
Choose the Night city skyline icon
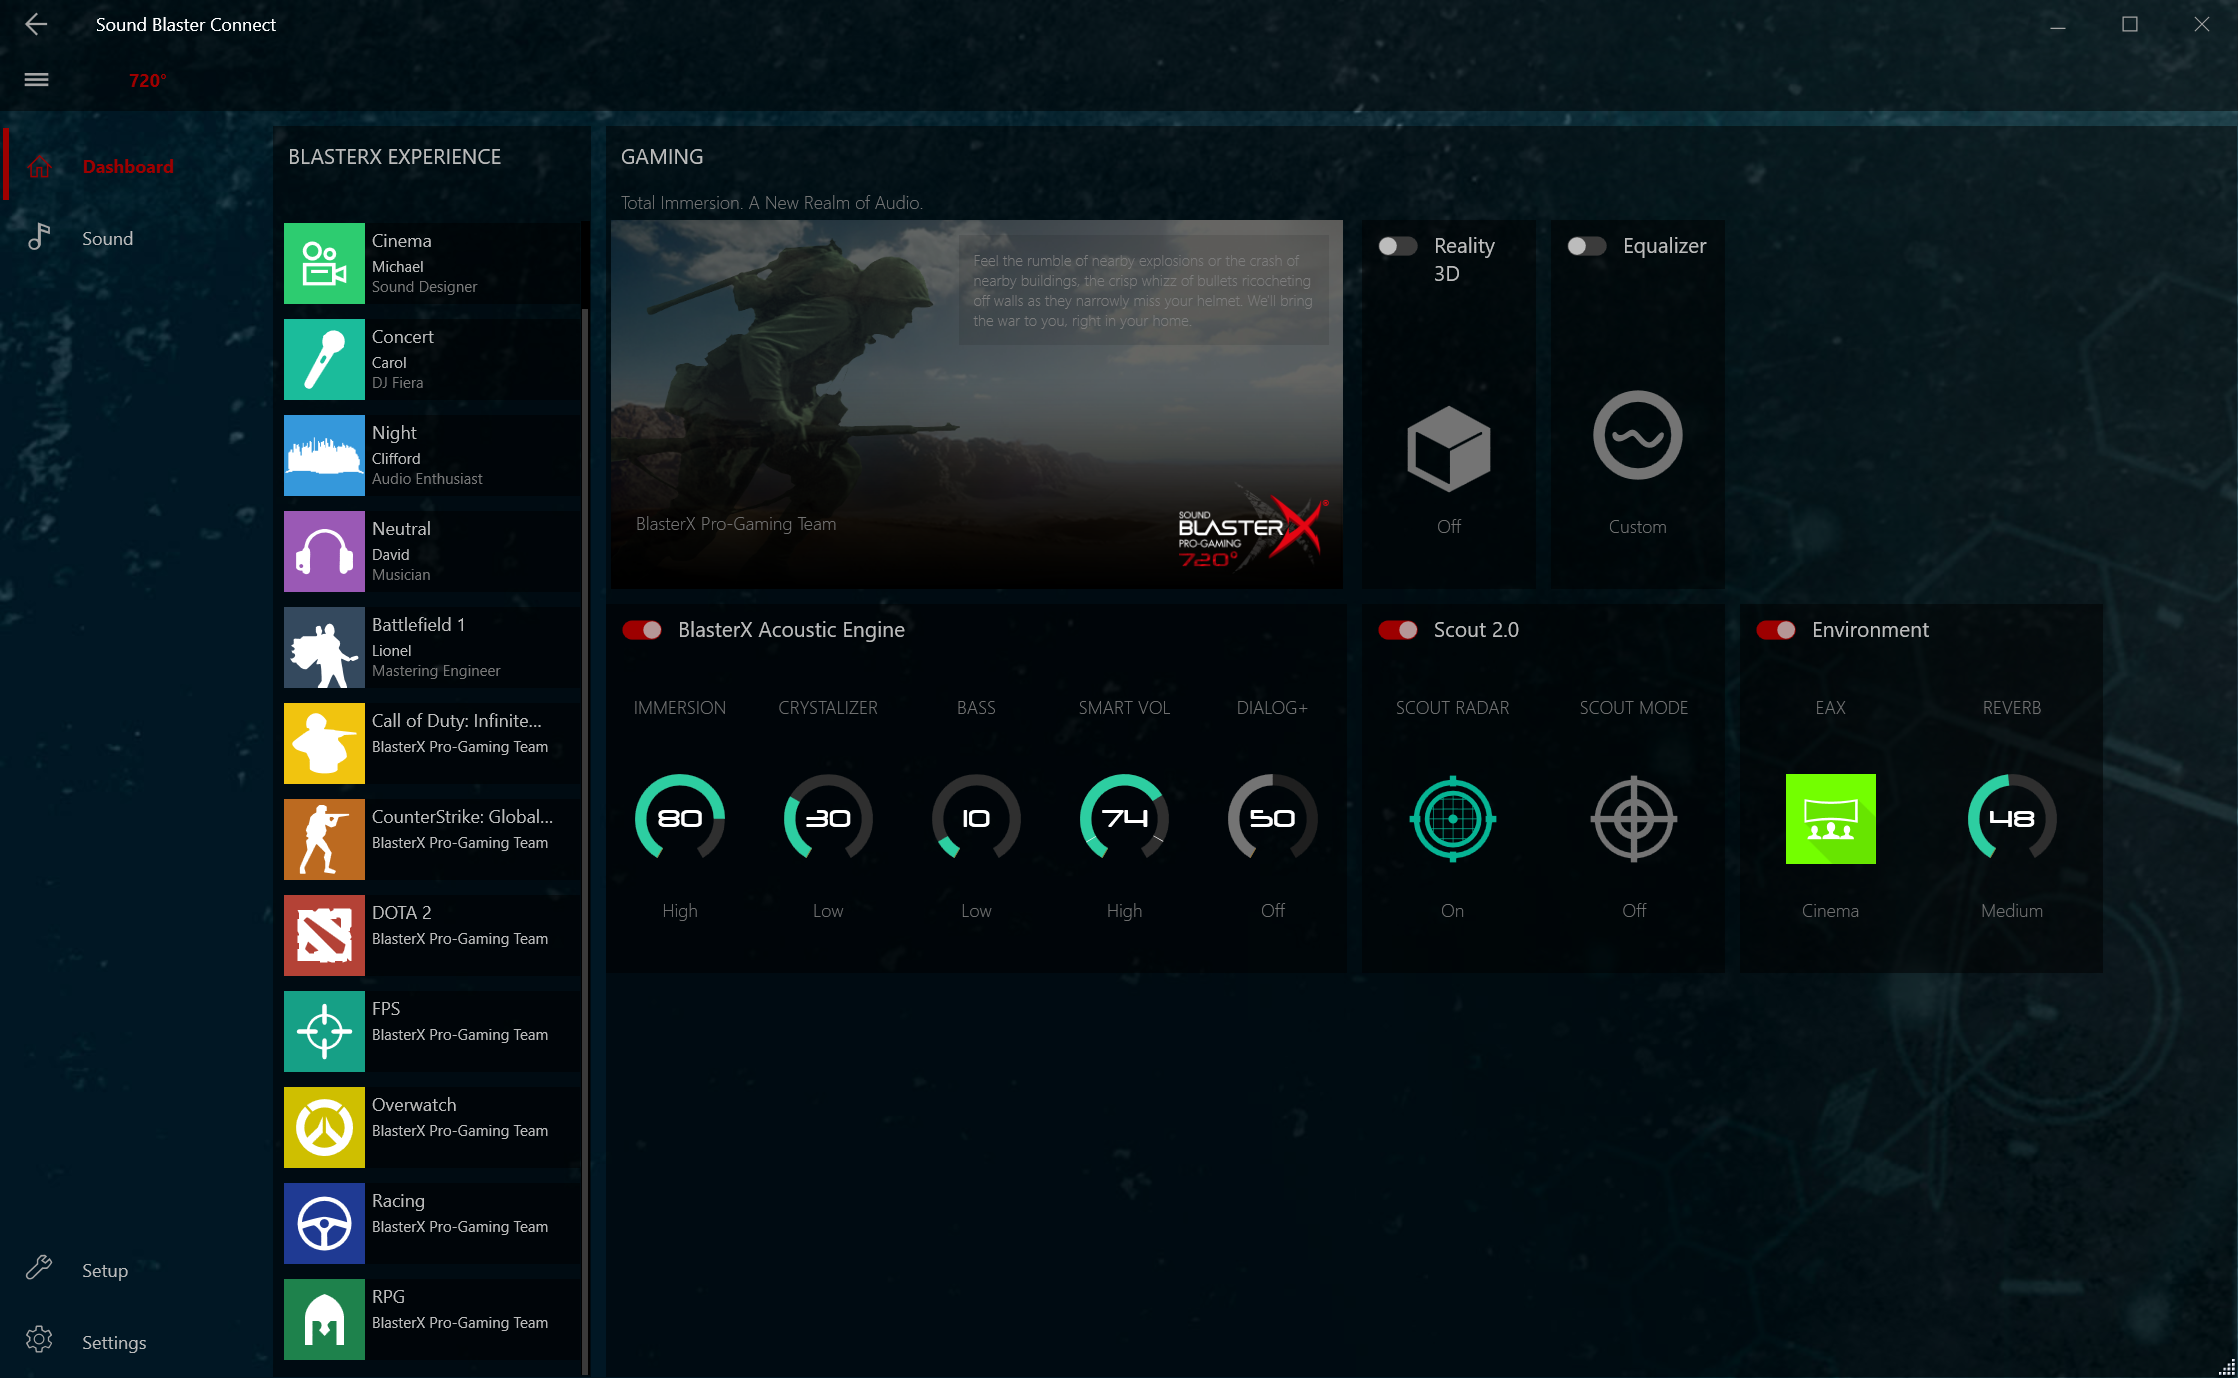point(324,455)
